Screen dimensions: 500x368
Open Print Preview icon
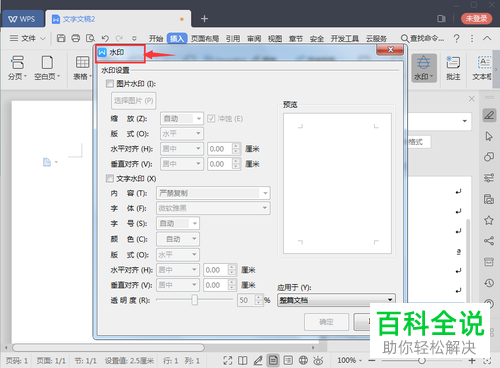point(90,38)
